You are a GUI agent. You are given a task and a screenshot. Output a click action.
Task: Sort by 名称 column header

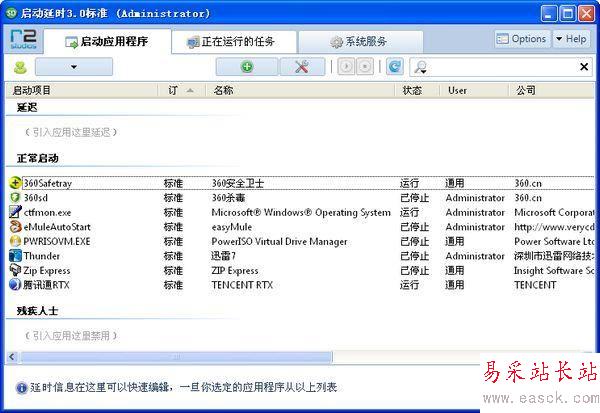click(300, 91)
